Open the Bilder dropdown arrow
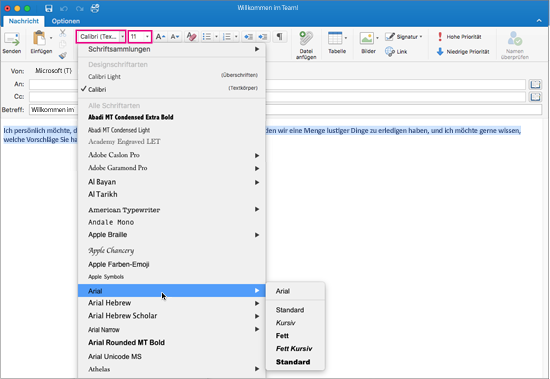This screenshot has width=550, height=379. [377, 38]
